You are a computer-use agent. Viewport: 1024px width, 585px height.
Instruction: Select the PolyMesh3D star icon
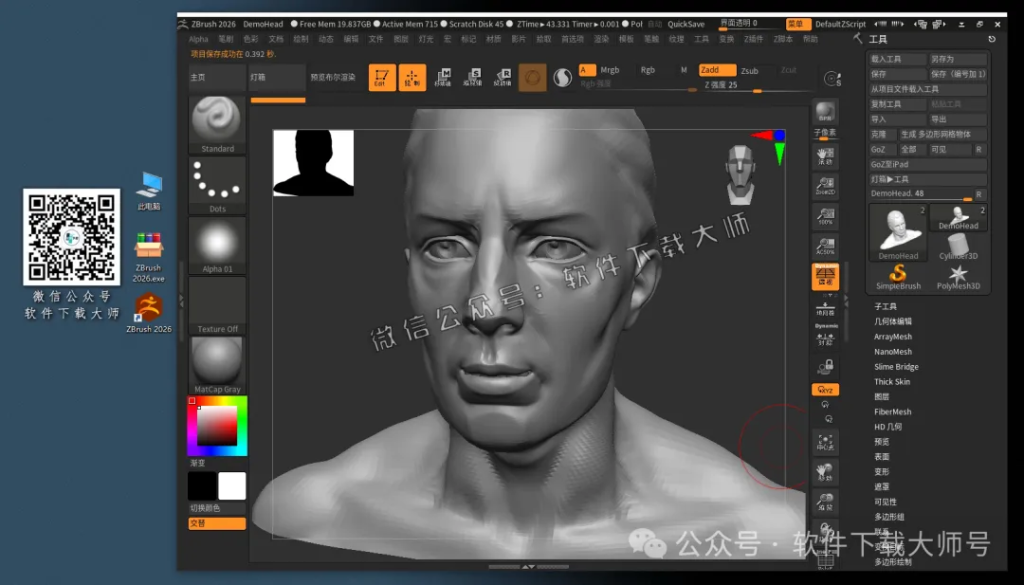(x=959, y=273)
